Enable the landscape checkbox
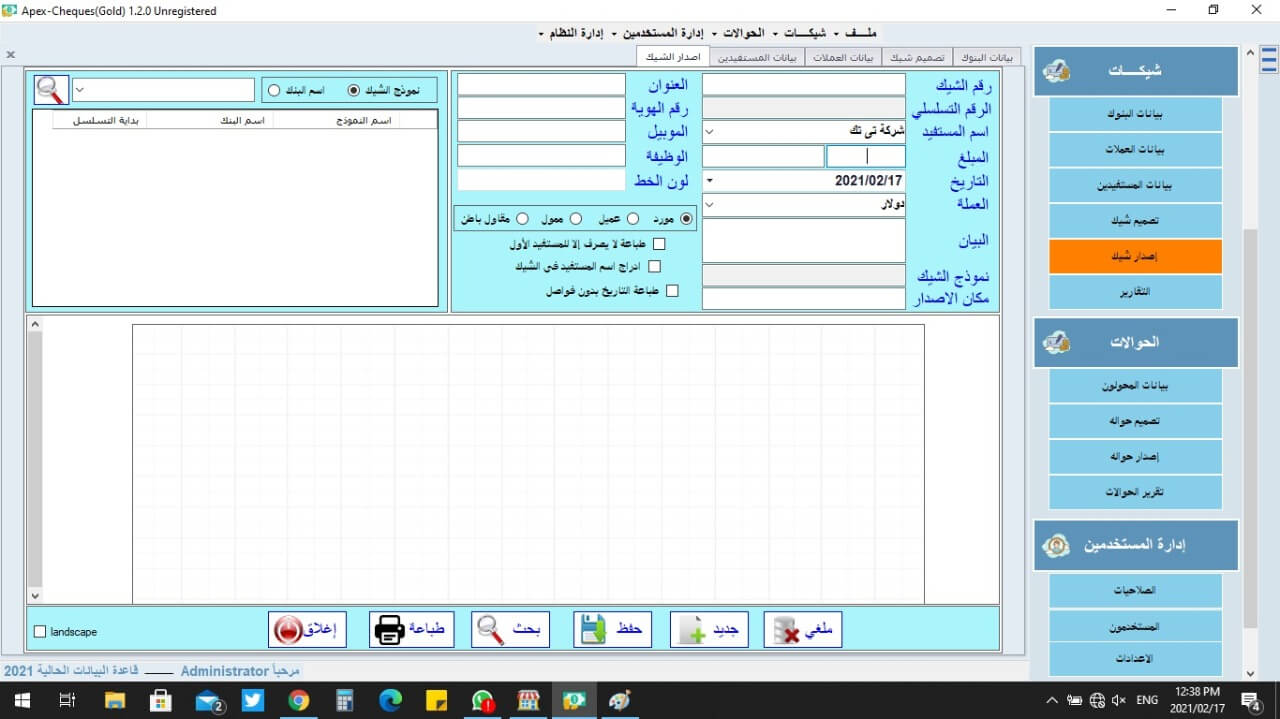The image size is (1280, 719). 40,632
